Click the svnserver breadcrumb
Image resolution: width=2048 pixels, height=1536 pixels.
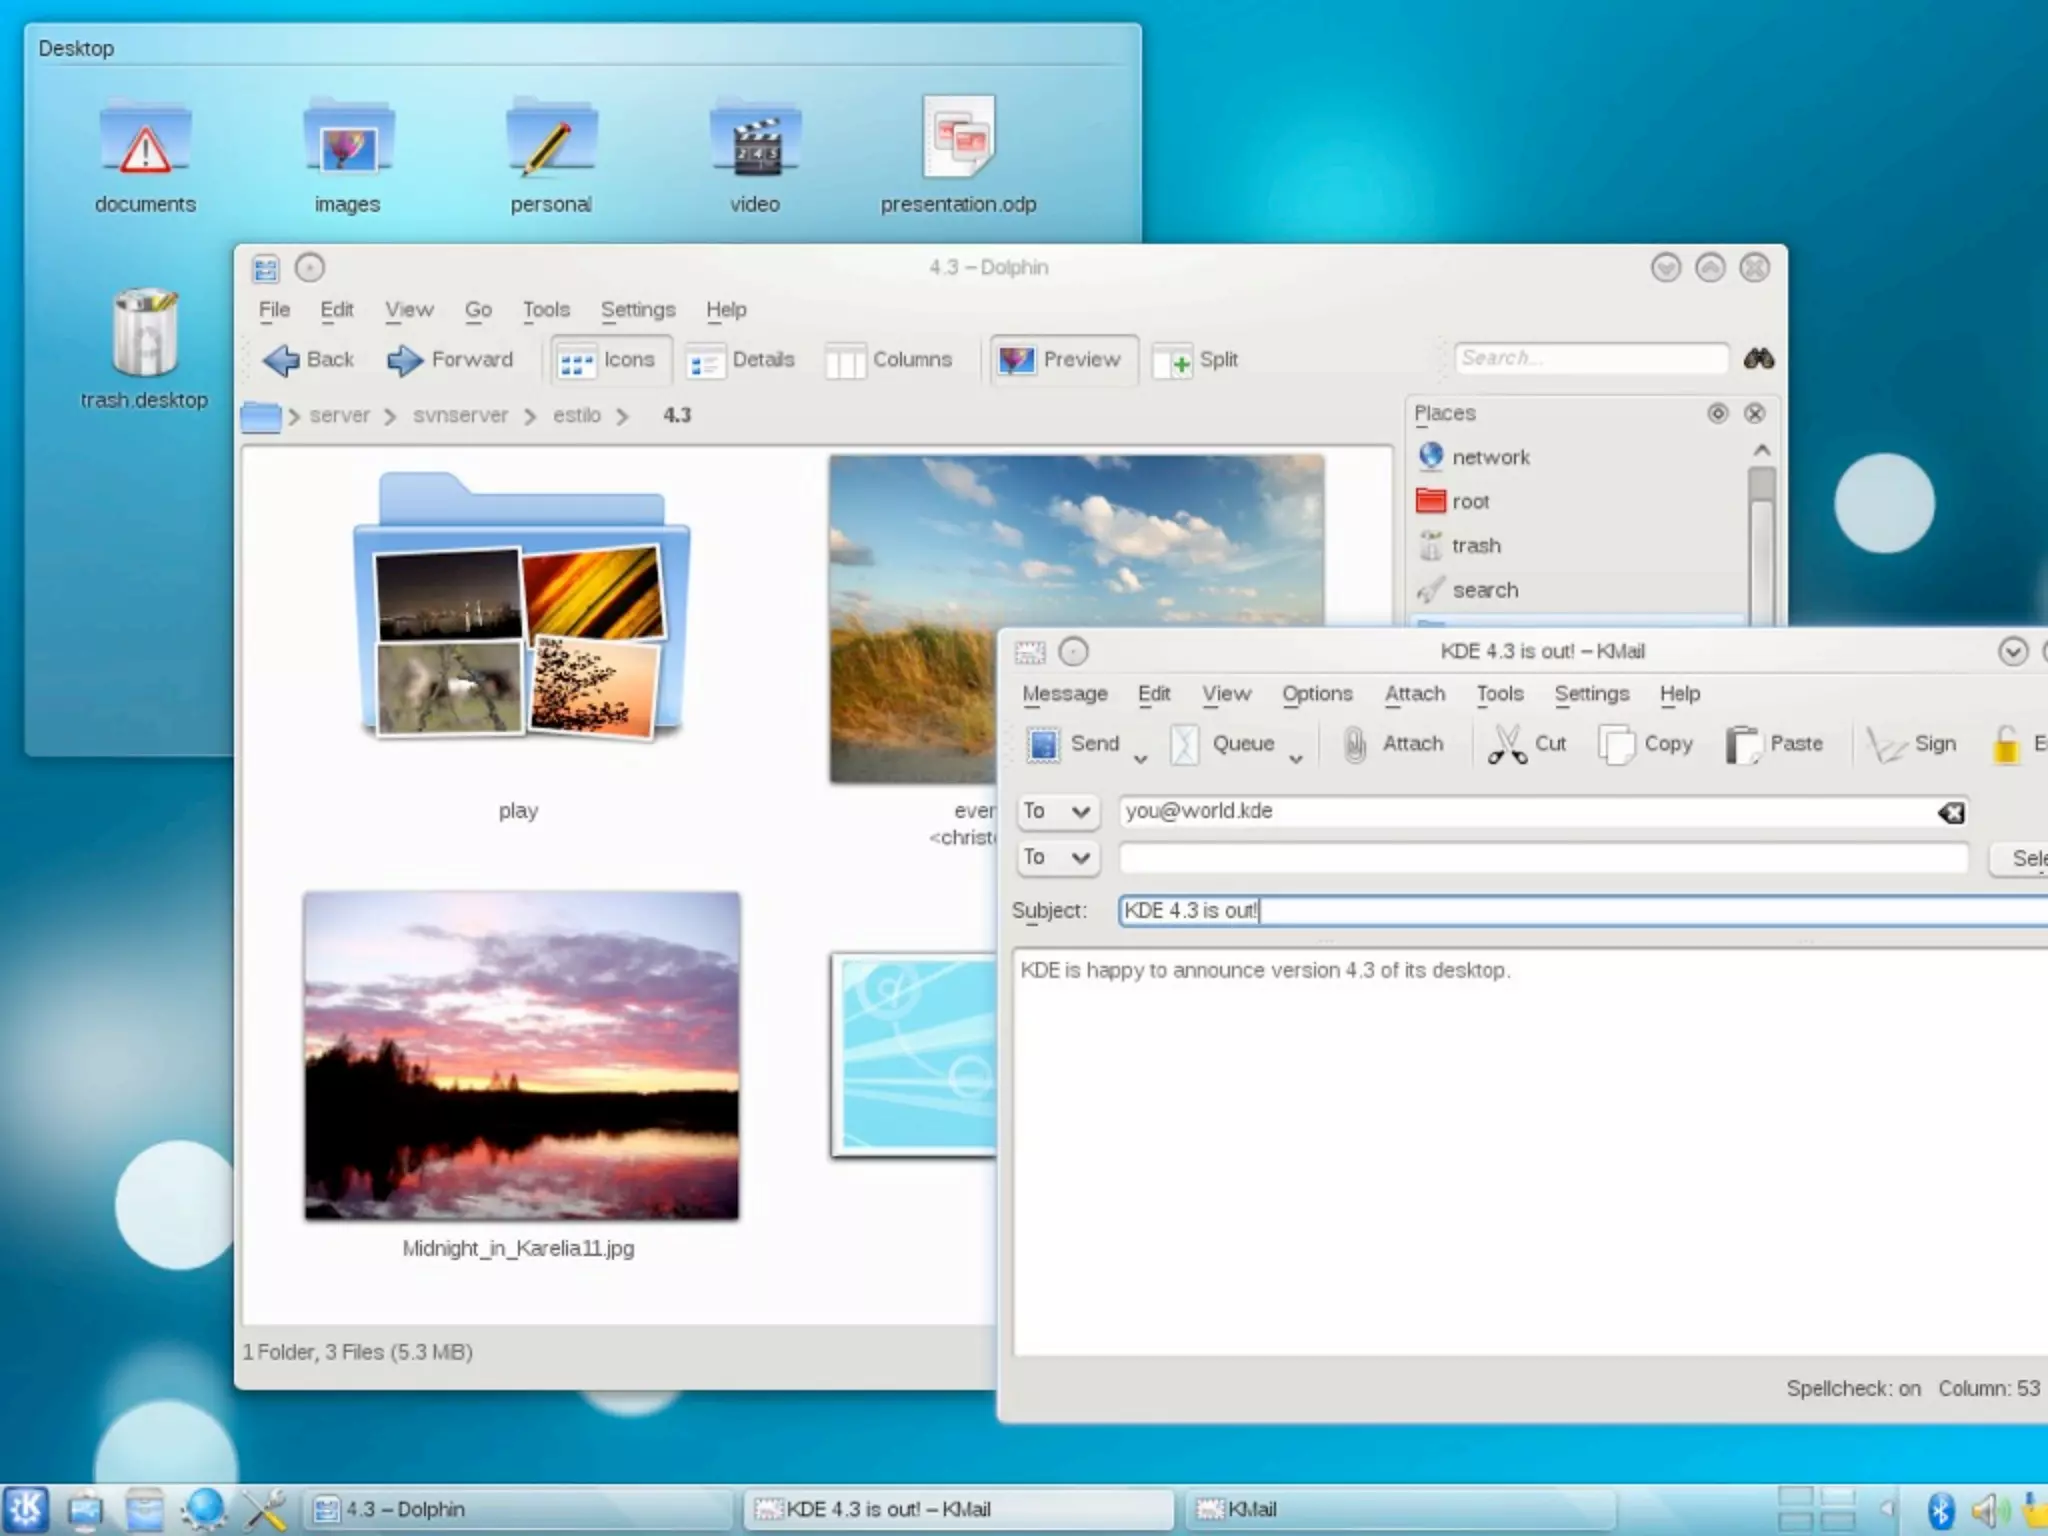coord(460,415)
